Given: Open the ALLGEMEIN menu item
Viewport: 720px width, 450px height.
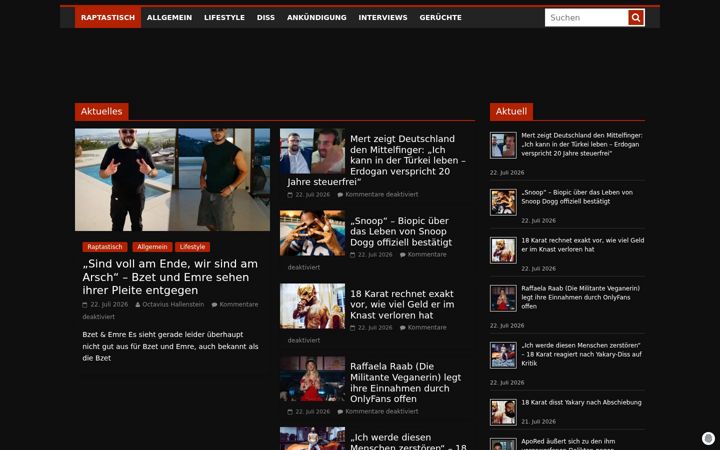Looking at the screenshot, I should 169,17.
